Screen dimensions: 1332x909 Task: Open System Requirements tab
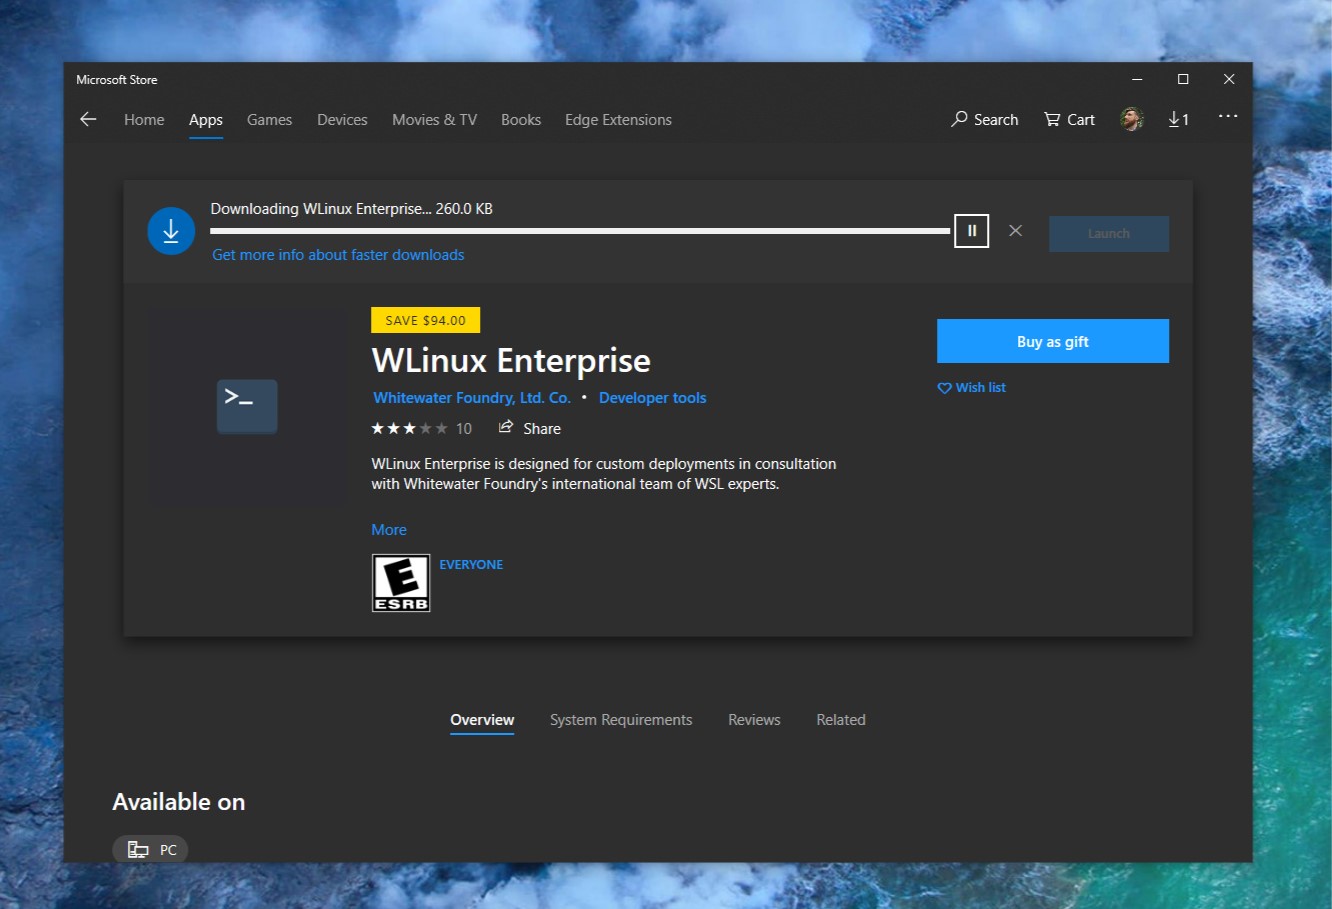click(x=621, y=720)
